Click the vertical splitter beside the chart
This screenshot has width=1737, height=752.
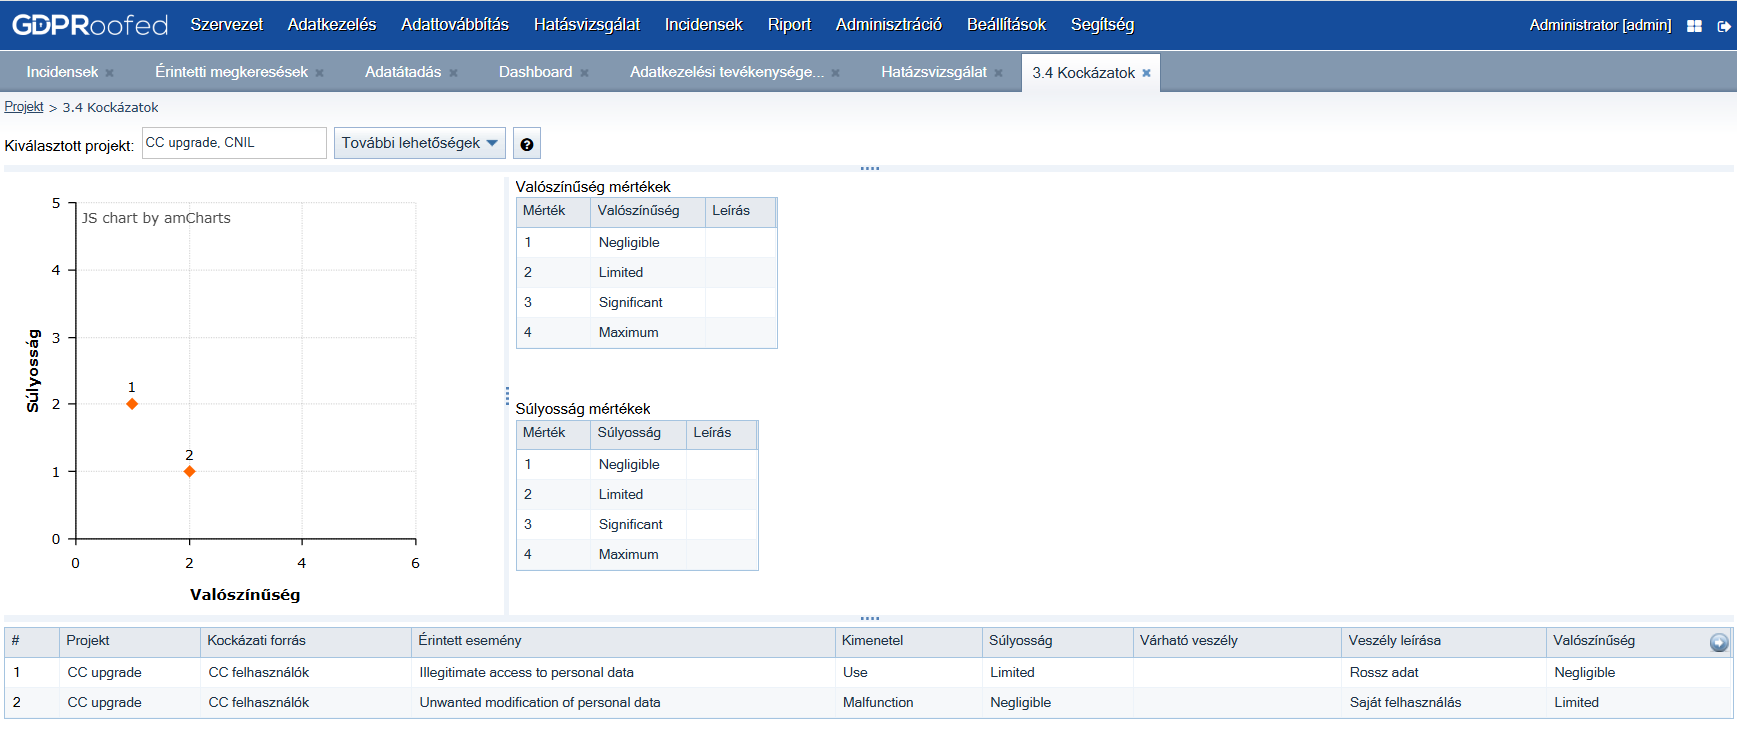(x=507, y=395)
